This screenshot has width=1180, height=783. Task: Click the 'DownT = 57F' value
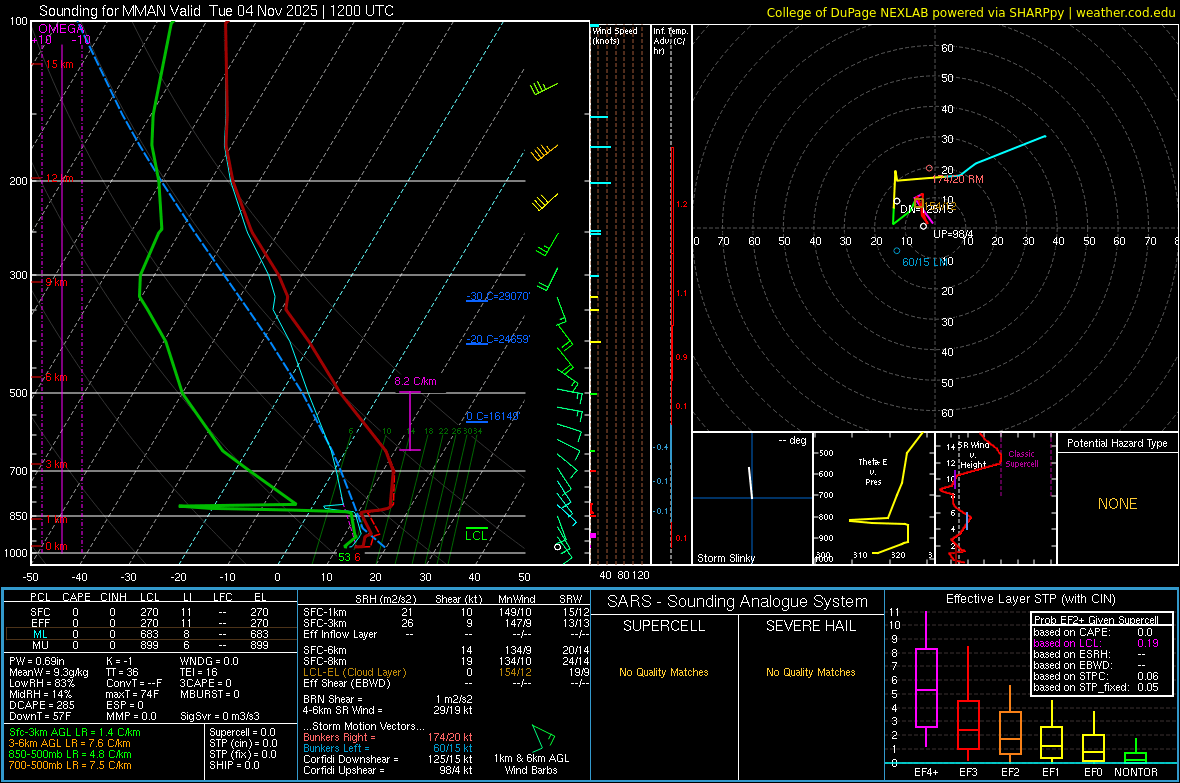pyautogui.click(x=40, y=717)
